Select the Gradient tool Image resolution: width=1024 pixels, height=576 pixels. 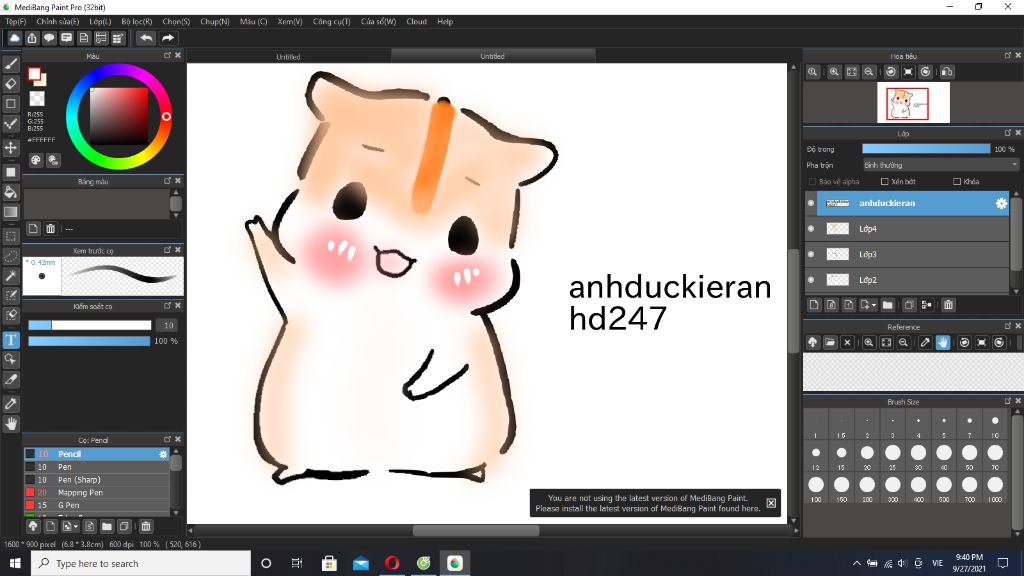[x=11, y=212]
